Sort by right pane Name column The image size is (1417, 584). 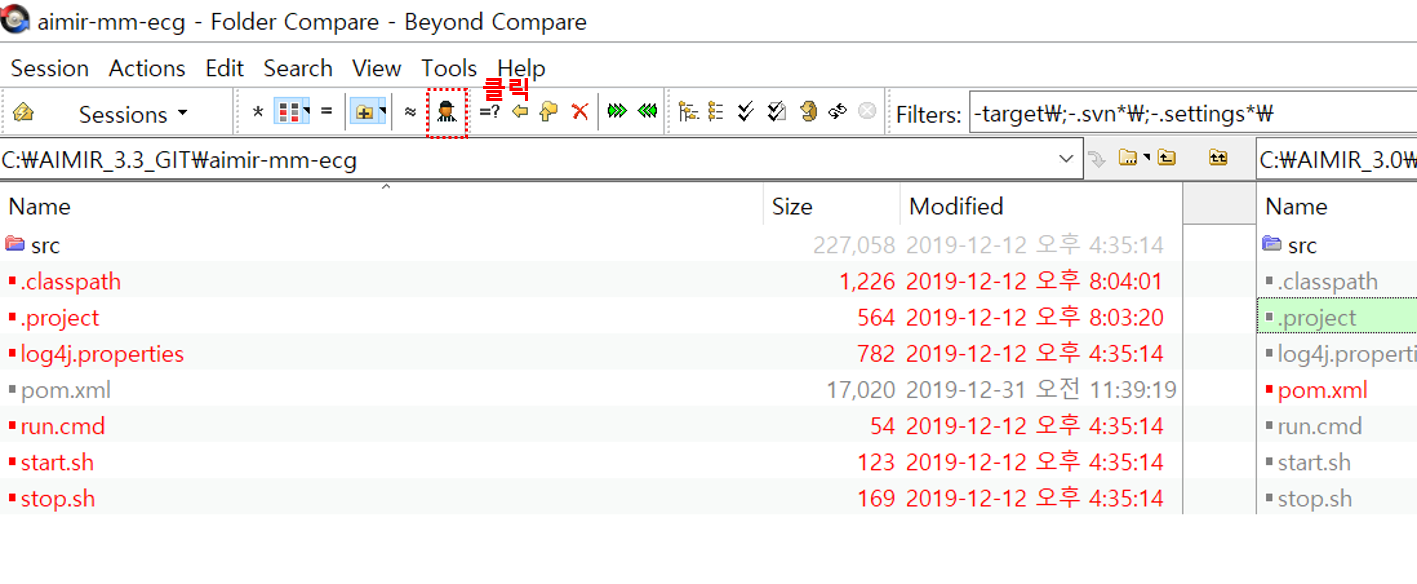coord(1337,206)
